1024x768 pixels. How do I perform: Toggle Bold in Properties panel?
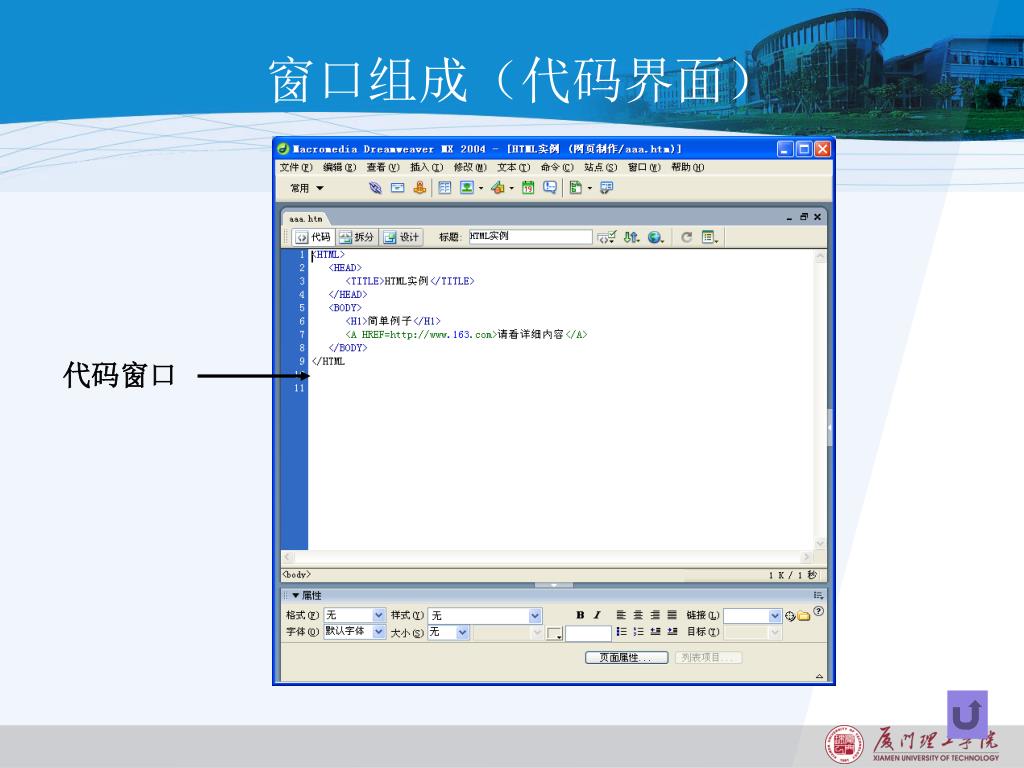[x=580, y=615]
